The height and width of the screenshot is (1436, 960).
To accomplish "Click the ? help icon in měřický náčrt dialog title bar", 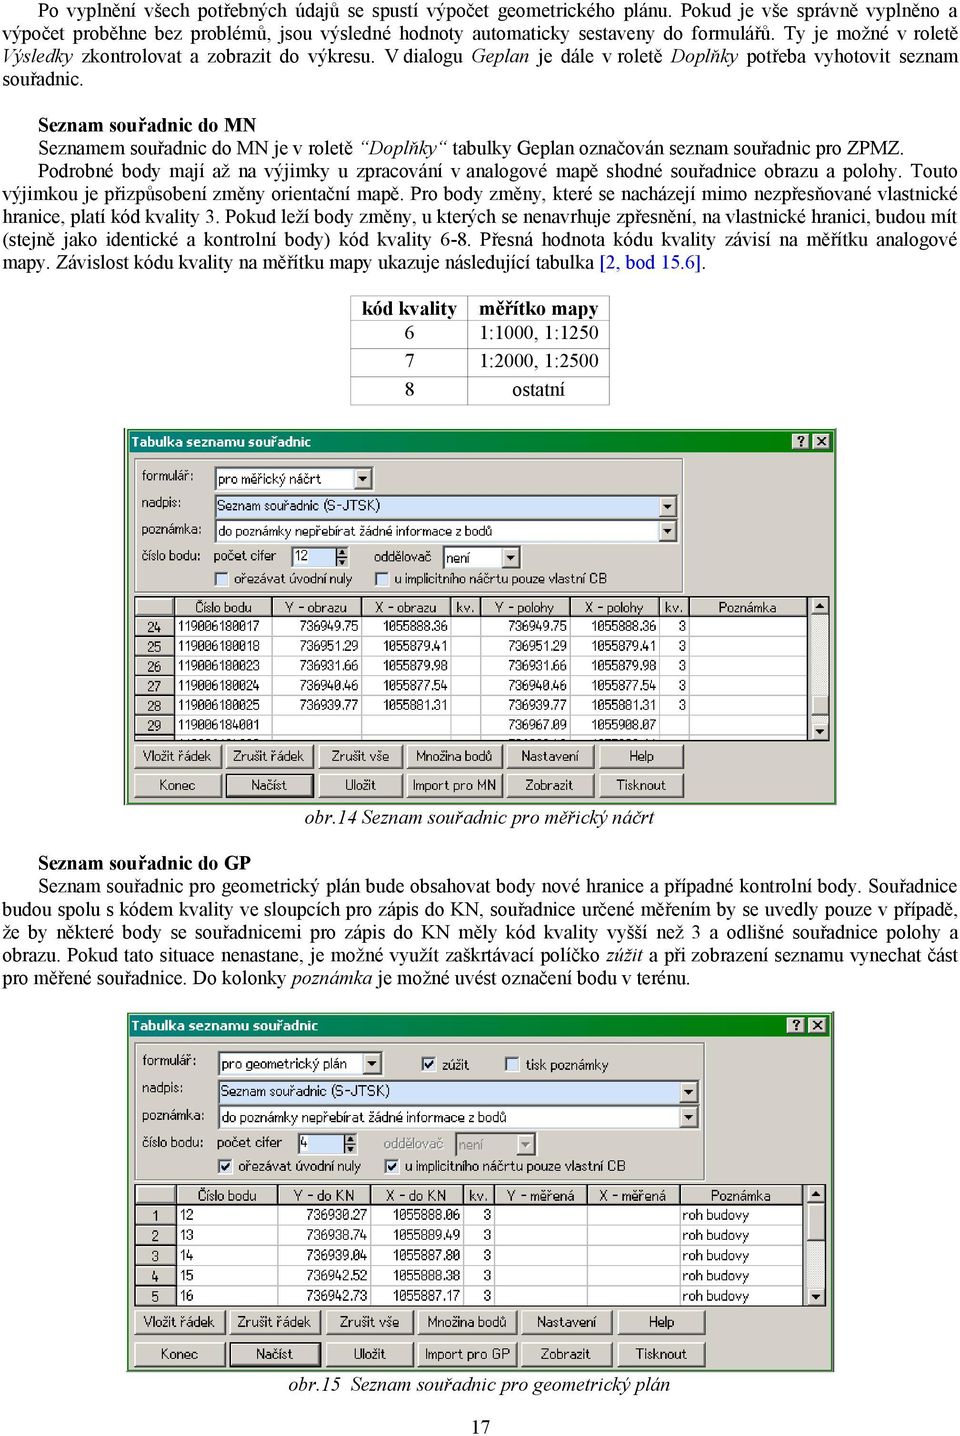I will coord(801,441).
